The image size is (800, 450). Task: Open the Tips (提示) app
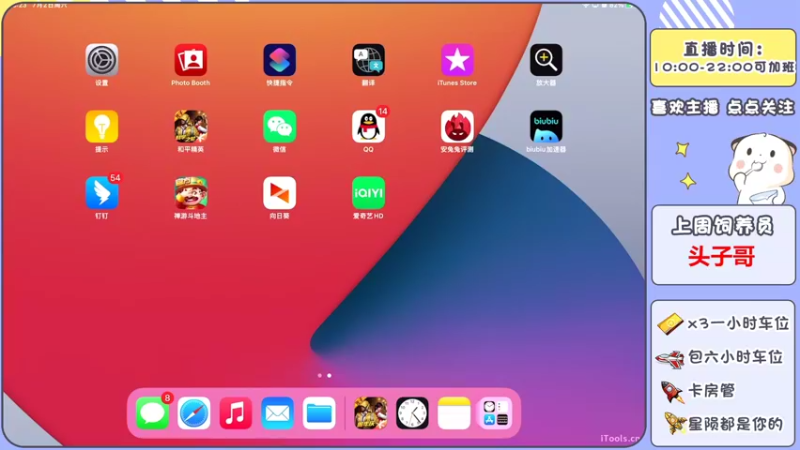tap(102, 127)
